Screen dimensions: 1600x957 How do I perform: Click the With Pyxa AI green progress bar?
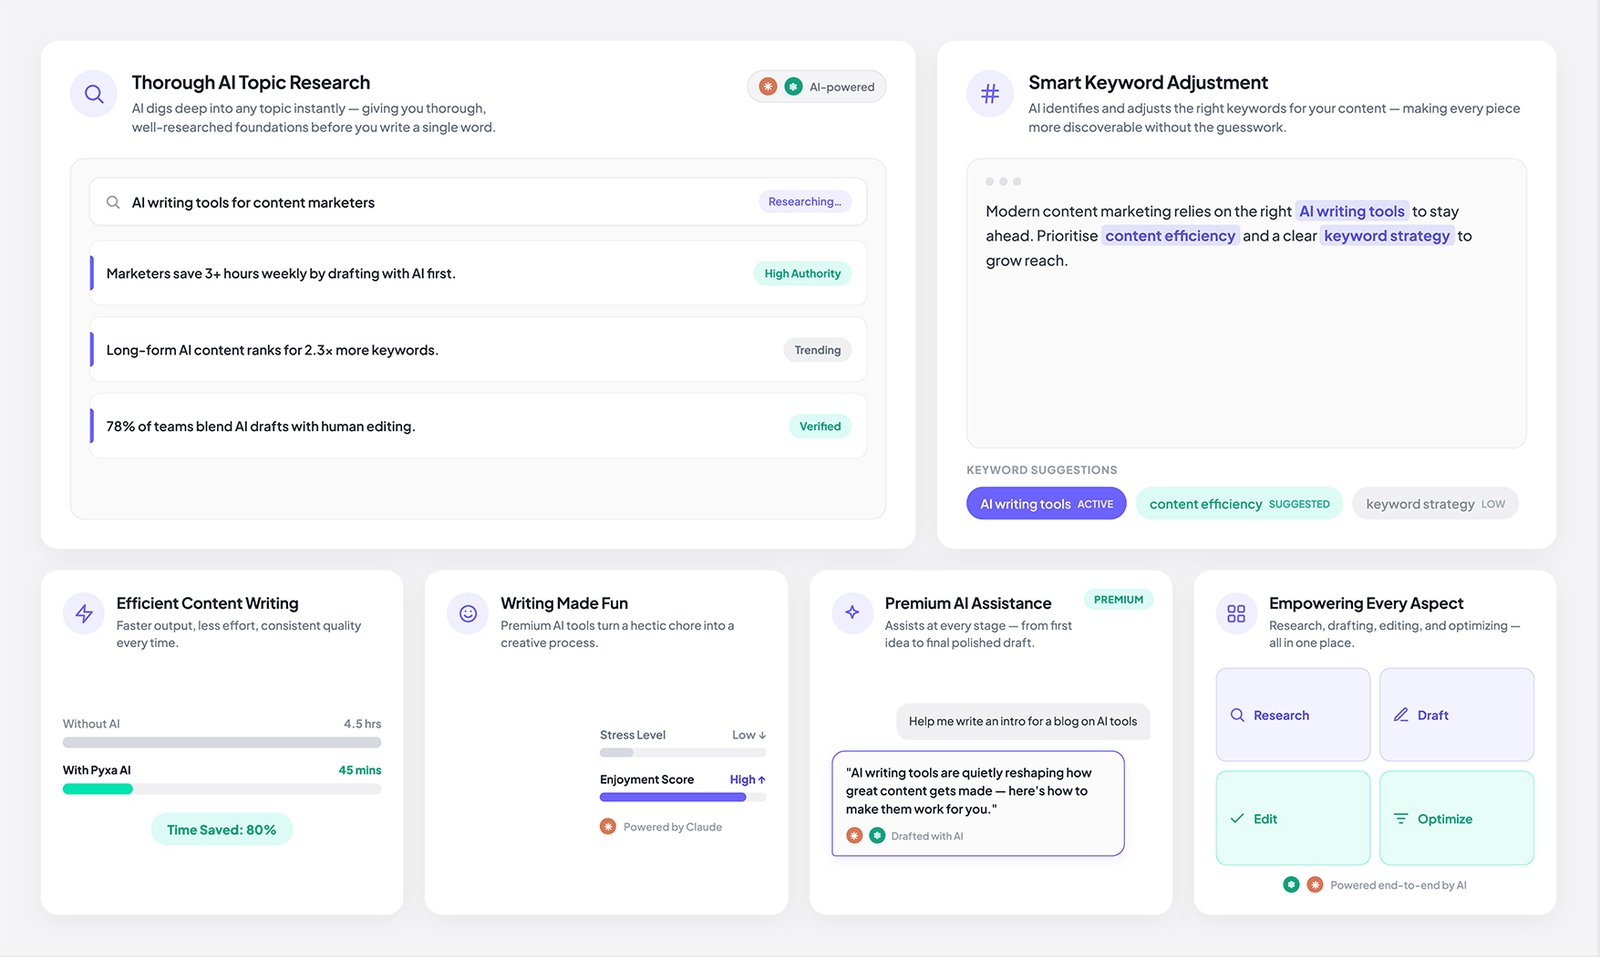[98, 789]
